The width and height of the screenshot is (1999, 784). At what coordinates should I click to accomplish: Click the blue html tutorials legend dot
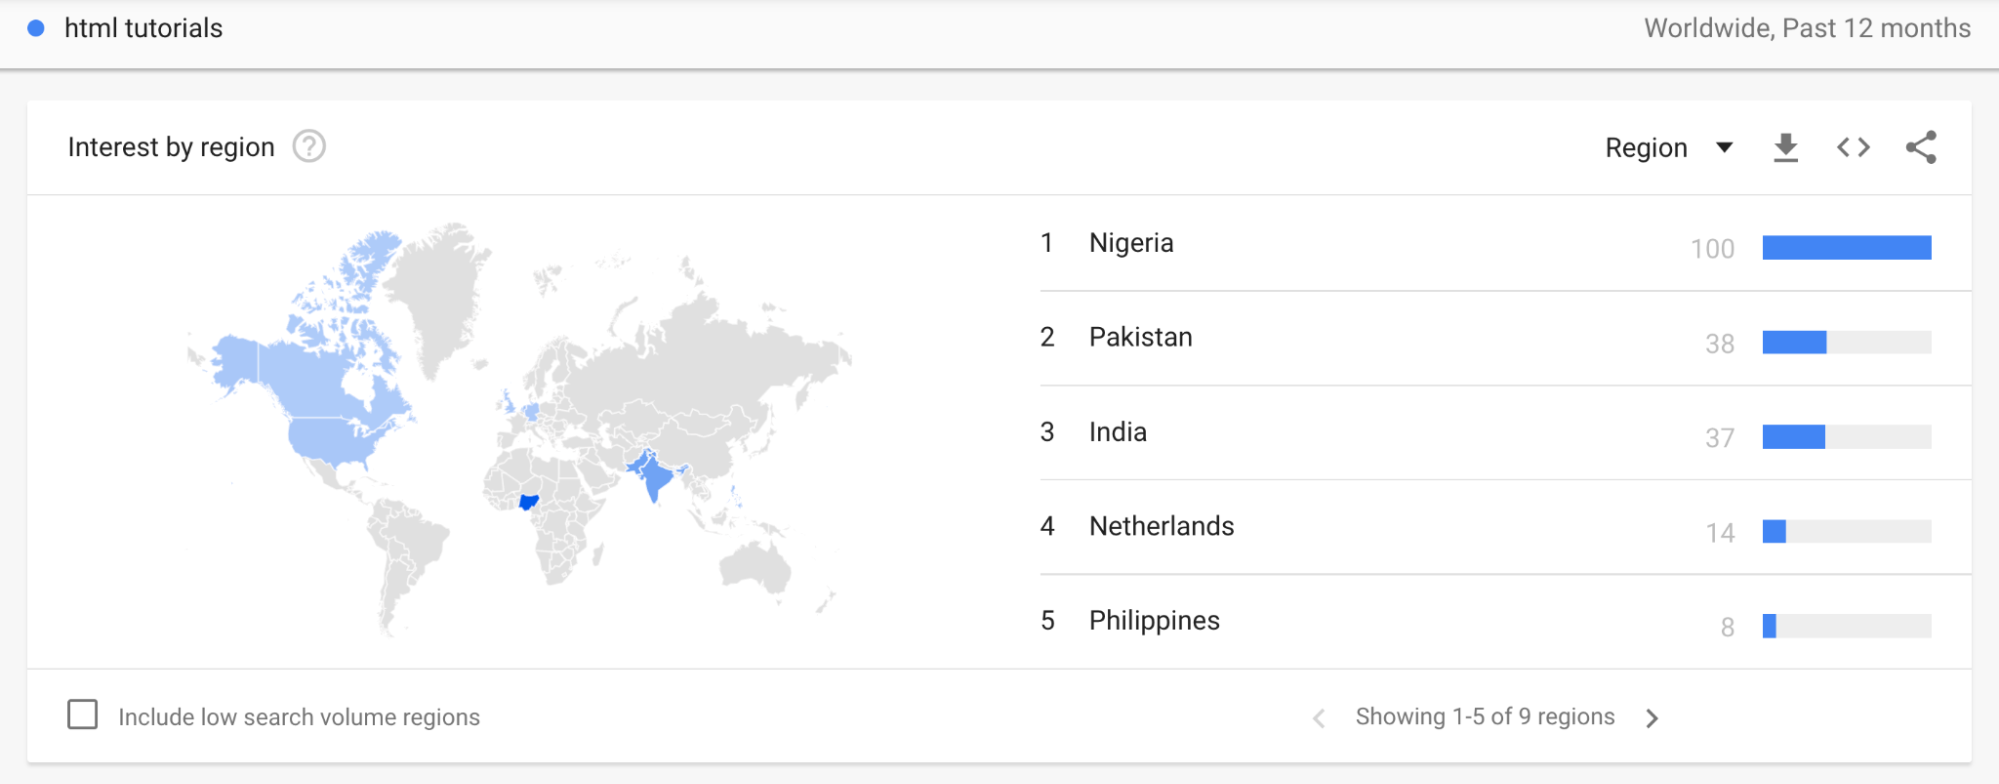(x=37, y=27)
